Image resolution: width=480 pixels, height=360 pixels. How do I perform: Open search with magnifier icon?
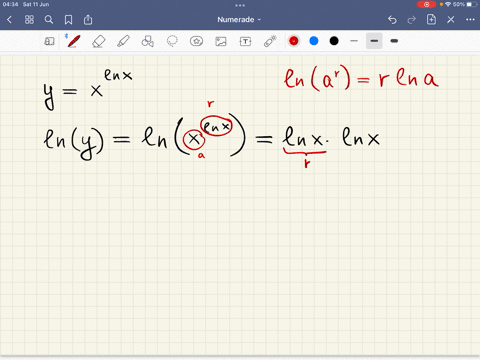[x=49, y=20]
